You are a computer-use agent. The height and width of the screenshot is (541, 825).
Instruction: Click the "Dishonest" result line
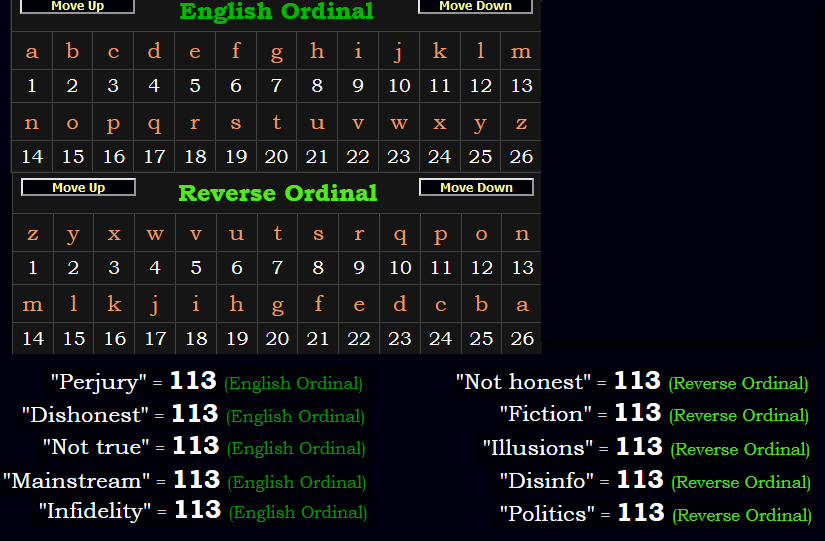coord(193,415)
